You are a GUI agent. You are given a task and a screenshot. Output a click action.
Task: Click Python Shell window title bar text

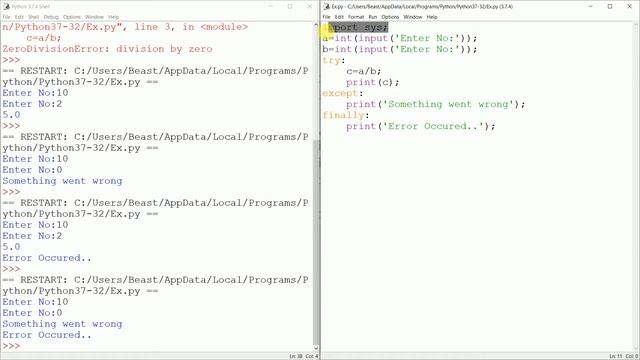coord(31,7)
